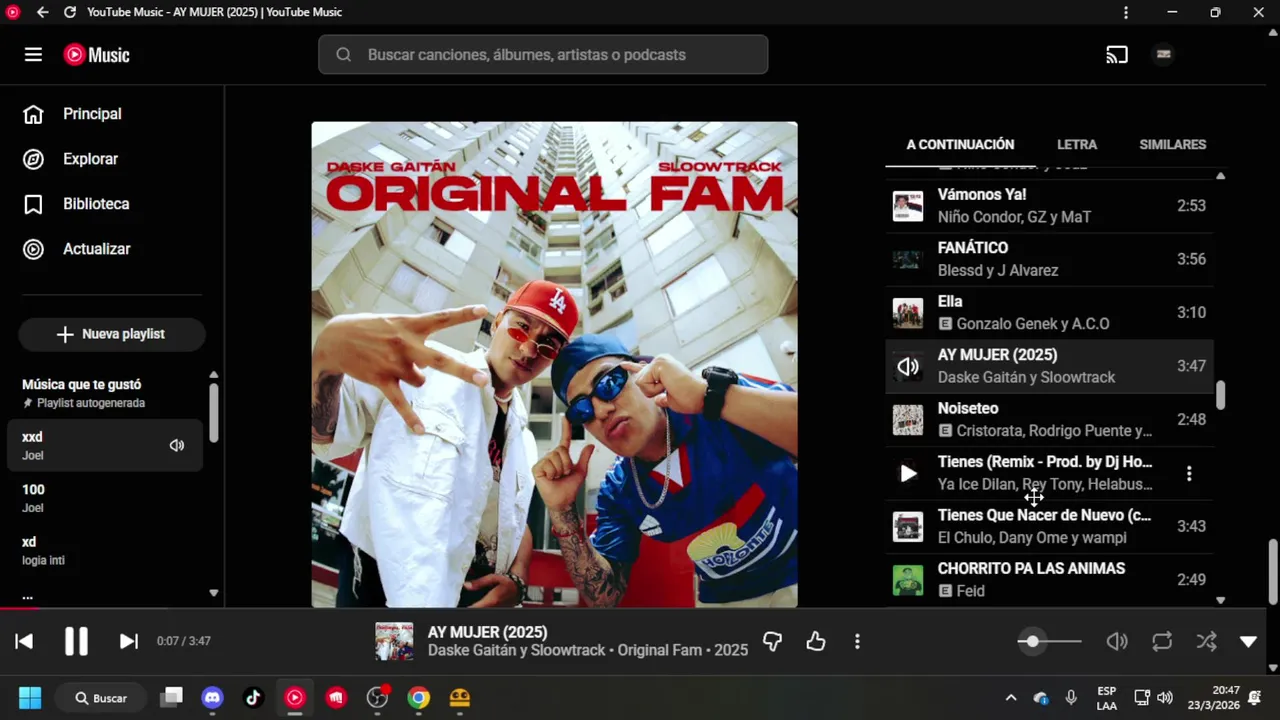1280x720 pixels.
Task: Play Ella by Gonzalo Genek
Action: 1049,312
